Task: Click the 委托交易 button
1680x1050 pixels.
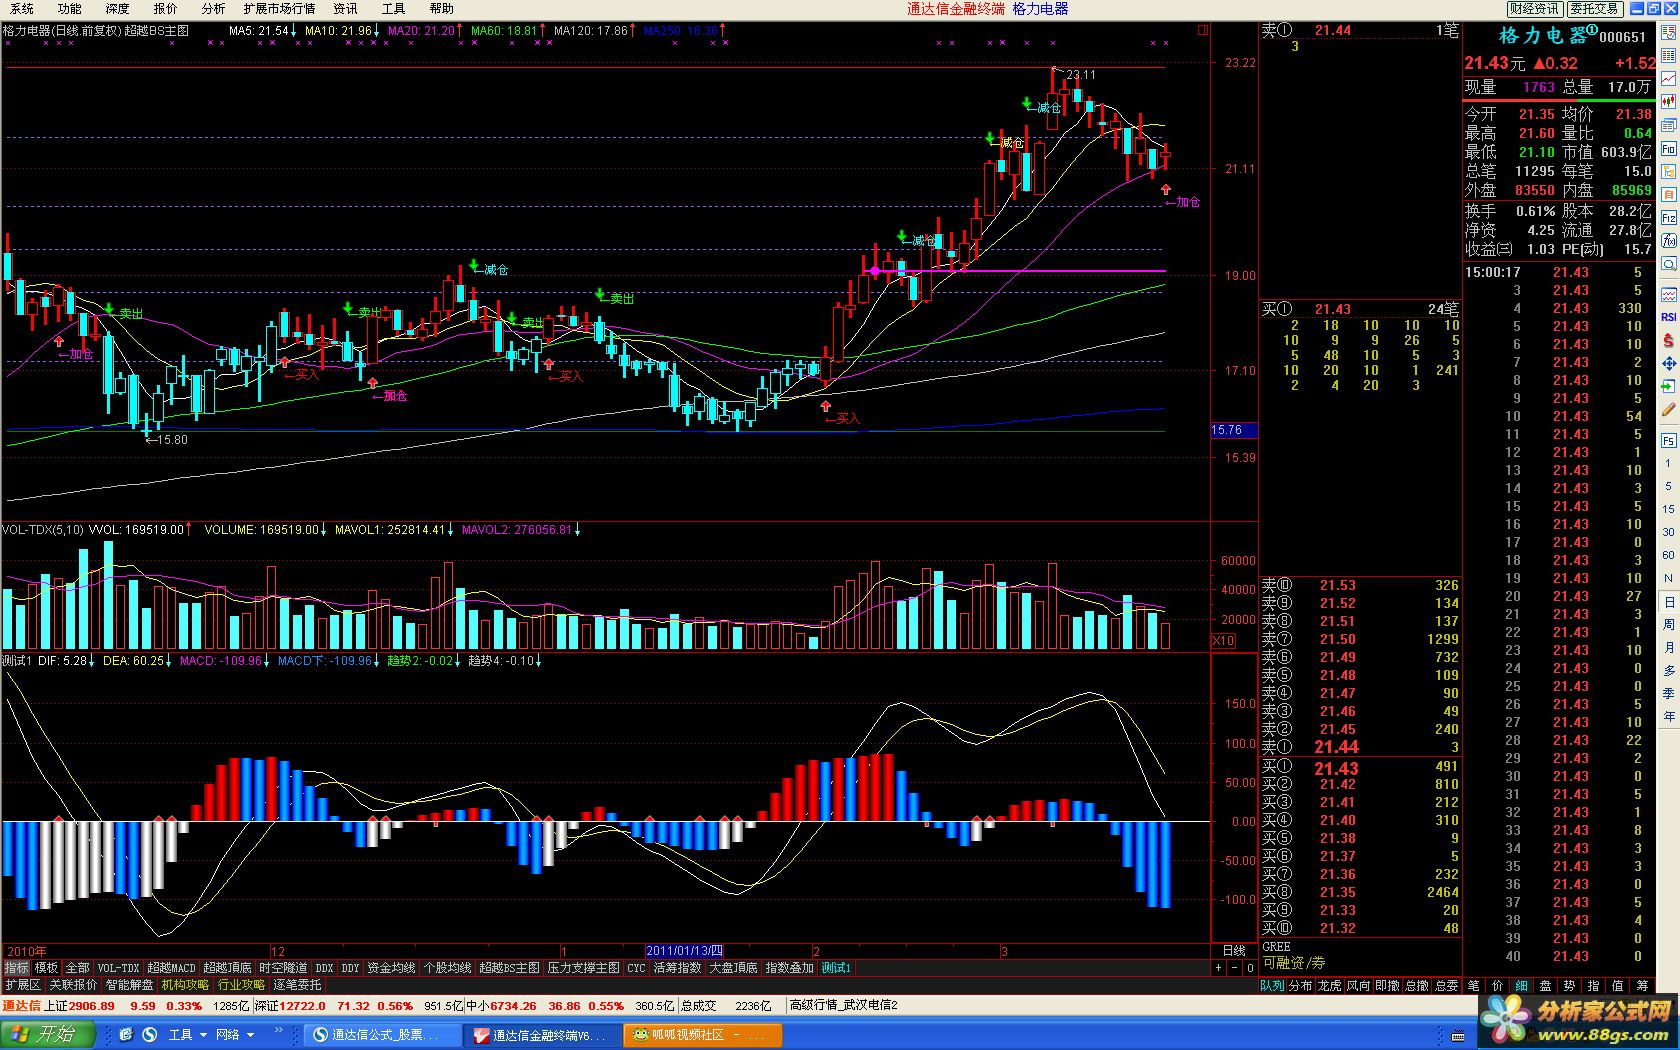Action: (1594, 9)
